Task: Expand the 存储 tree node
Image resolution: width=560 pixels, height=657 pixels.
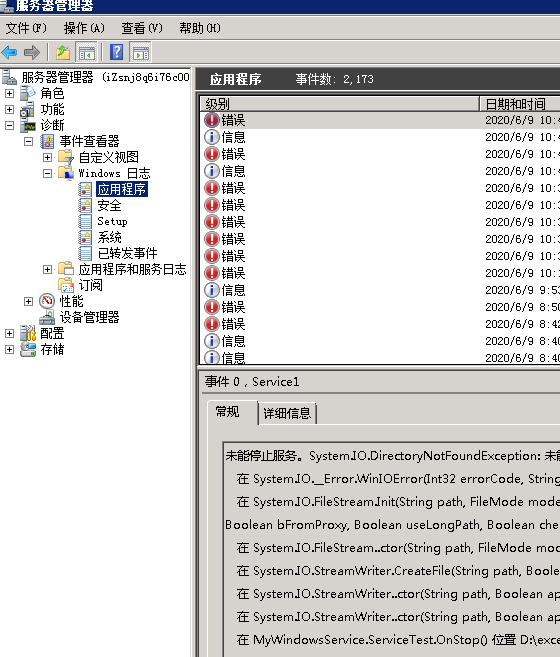Action: 9,349
